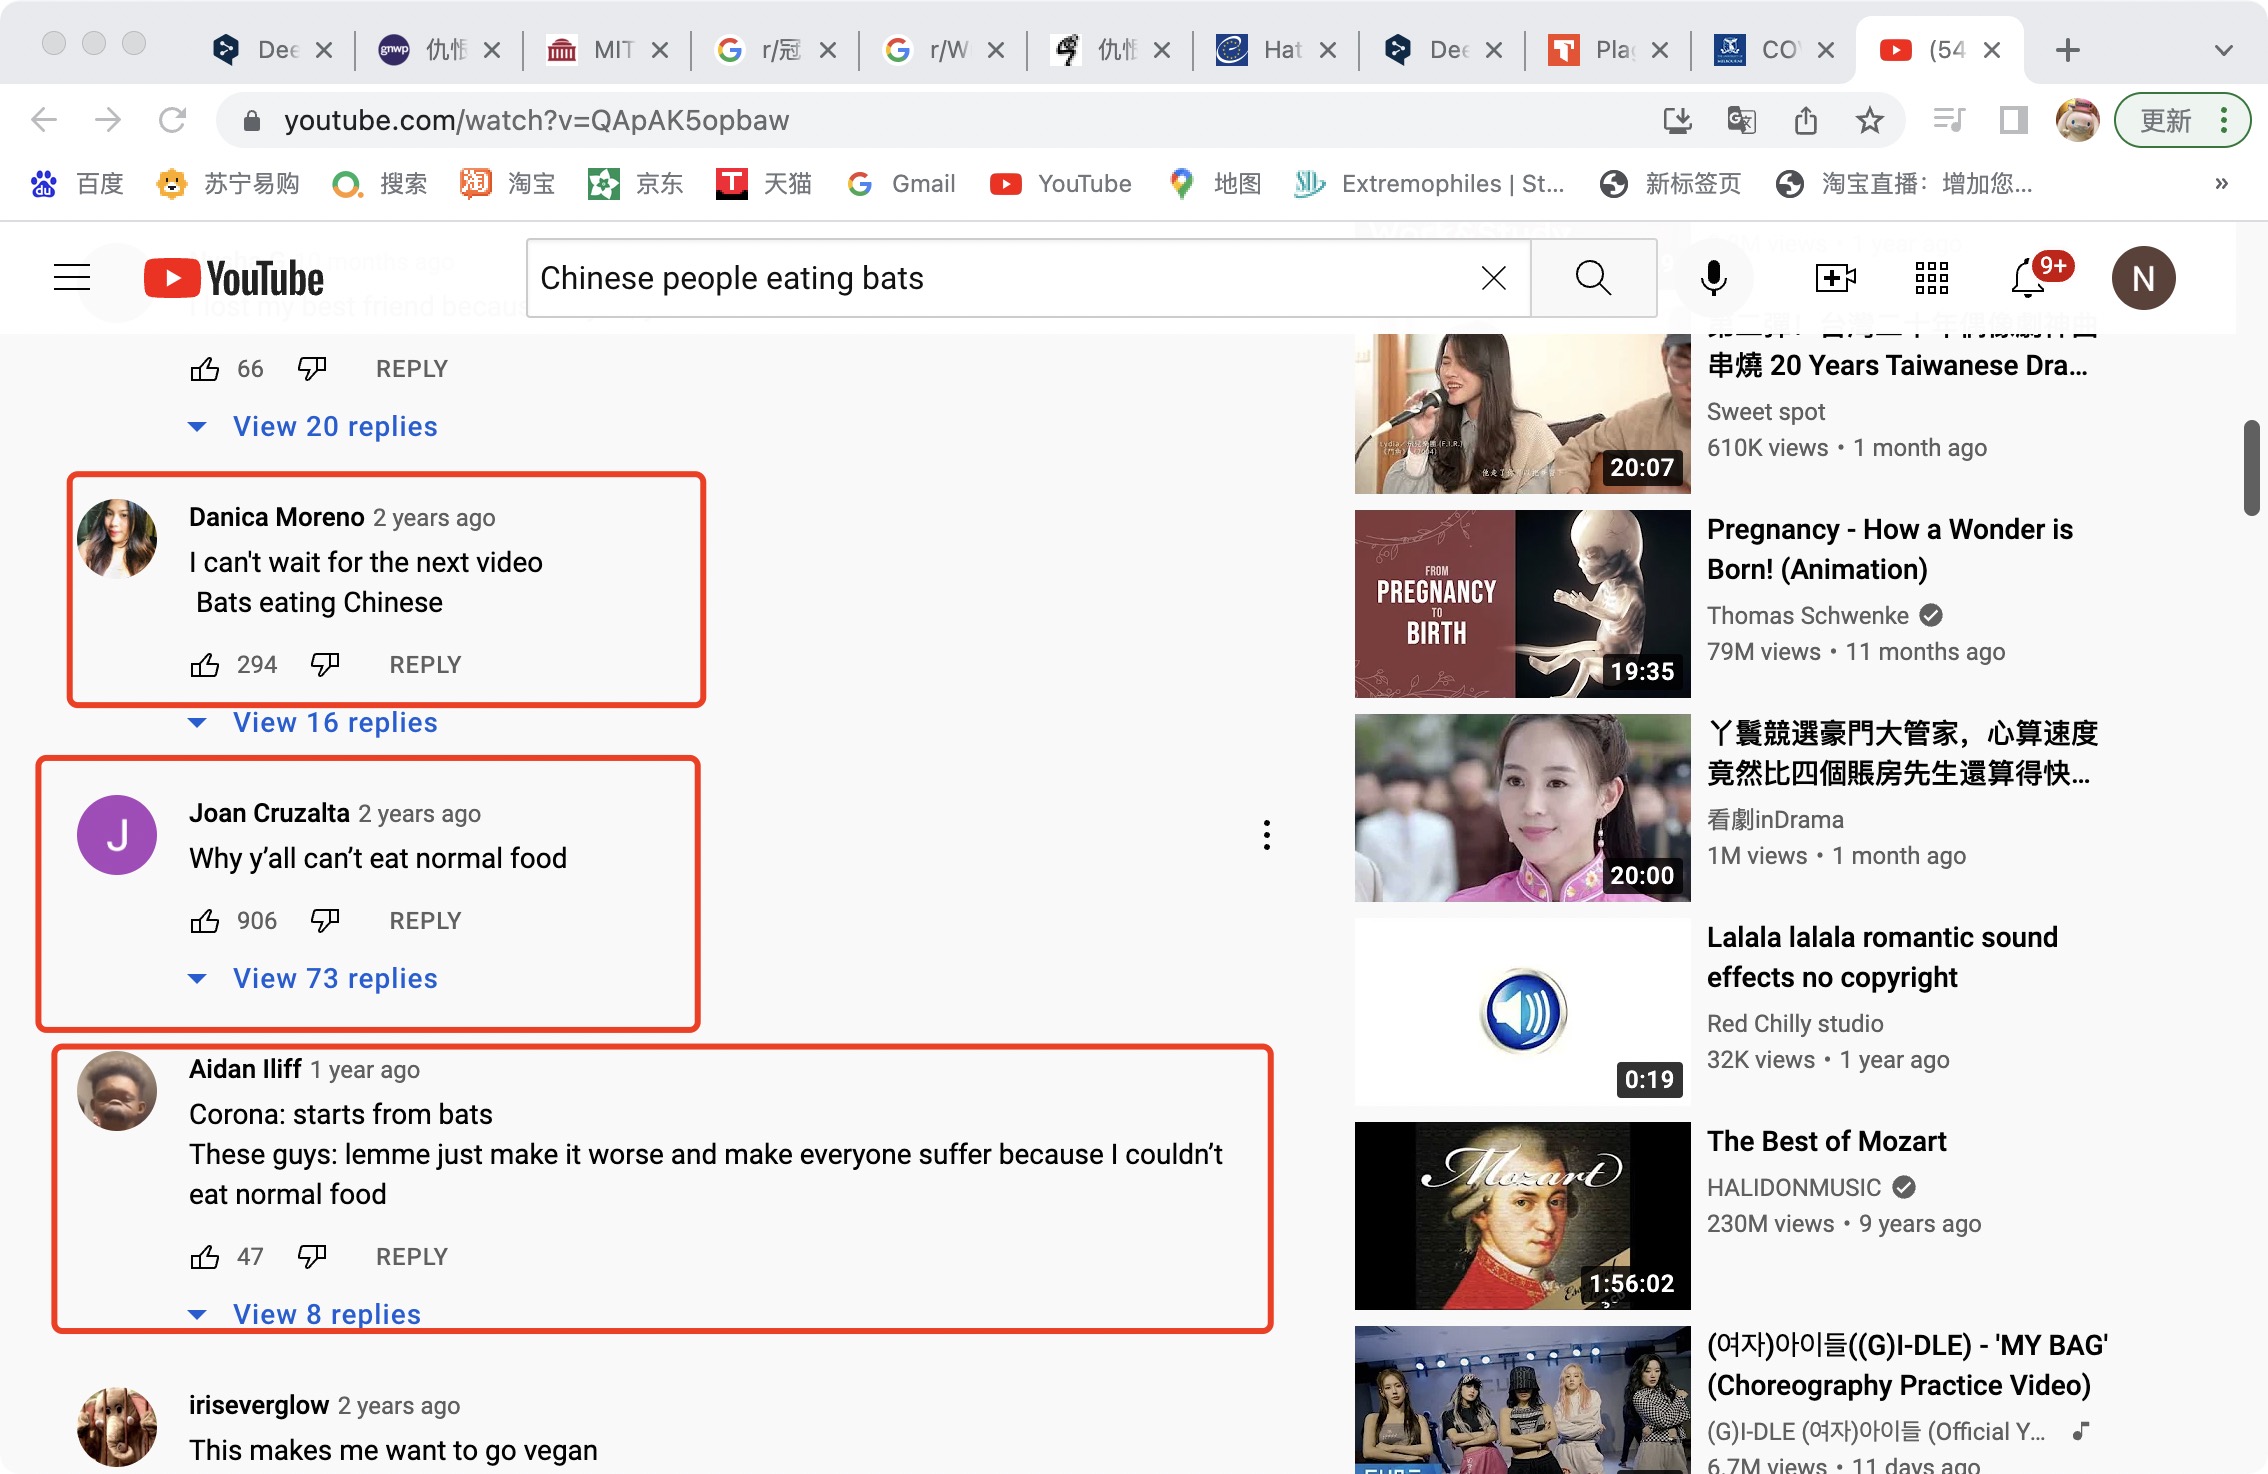
Task: Open The Best of Mozart video title
Action: [1826, 1141]
